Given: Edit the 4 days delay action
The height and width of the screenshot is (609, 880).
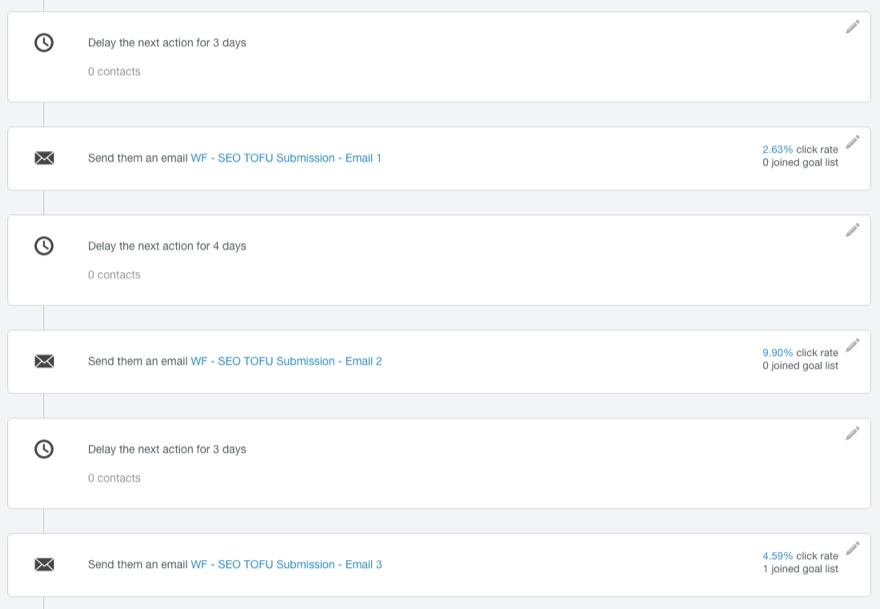Looking at the screenshot, I should [852, 230].
